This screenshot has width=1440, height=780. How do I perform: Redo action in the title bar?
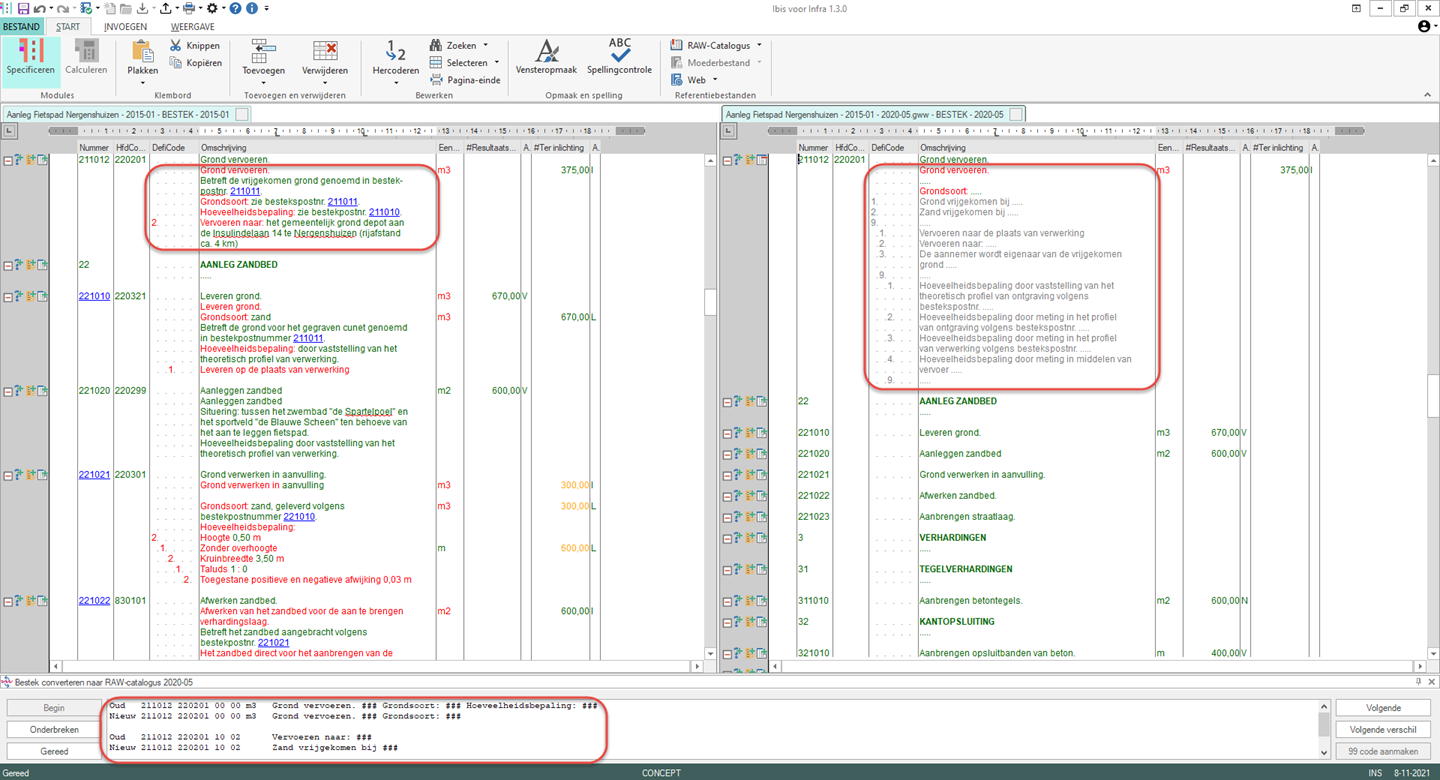pos(62,8)
